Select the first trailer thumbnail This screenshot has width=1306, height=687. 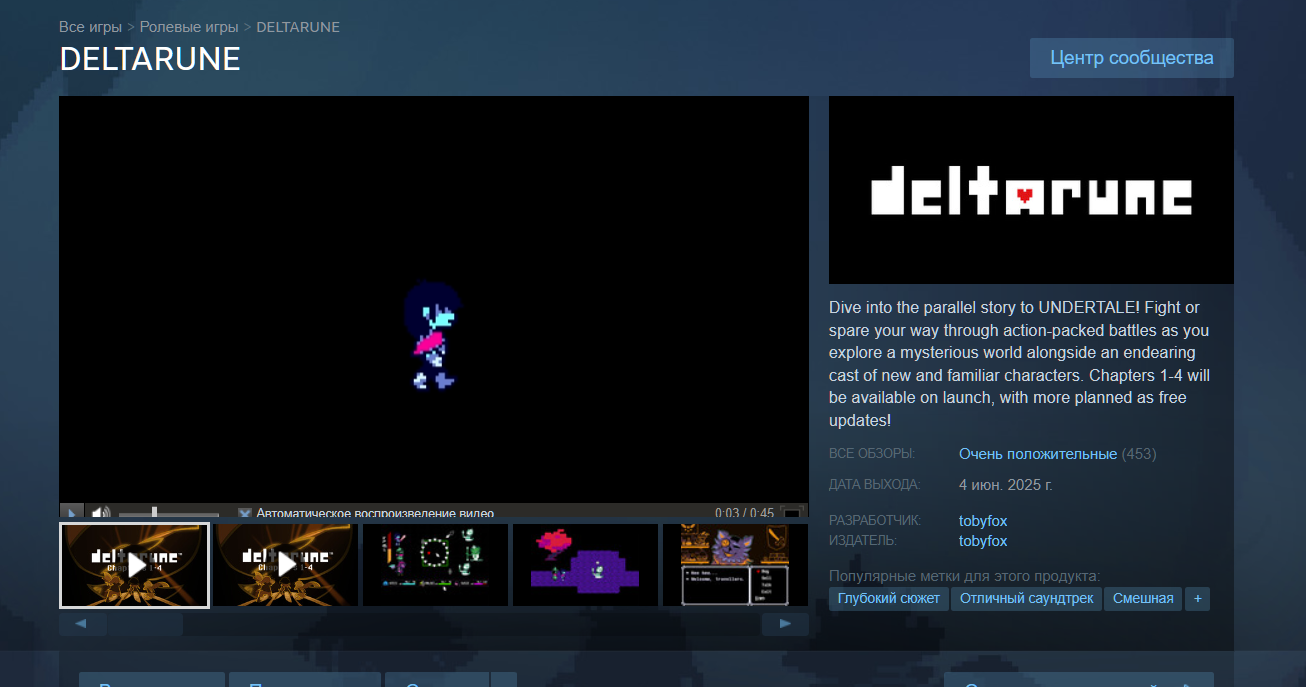(134, 565)
